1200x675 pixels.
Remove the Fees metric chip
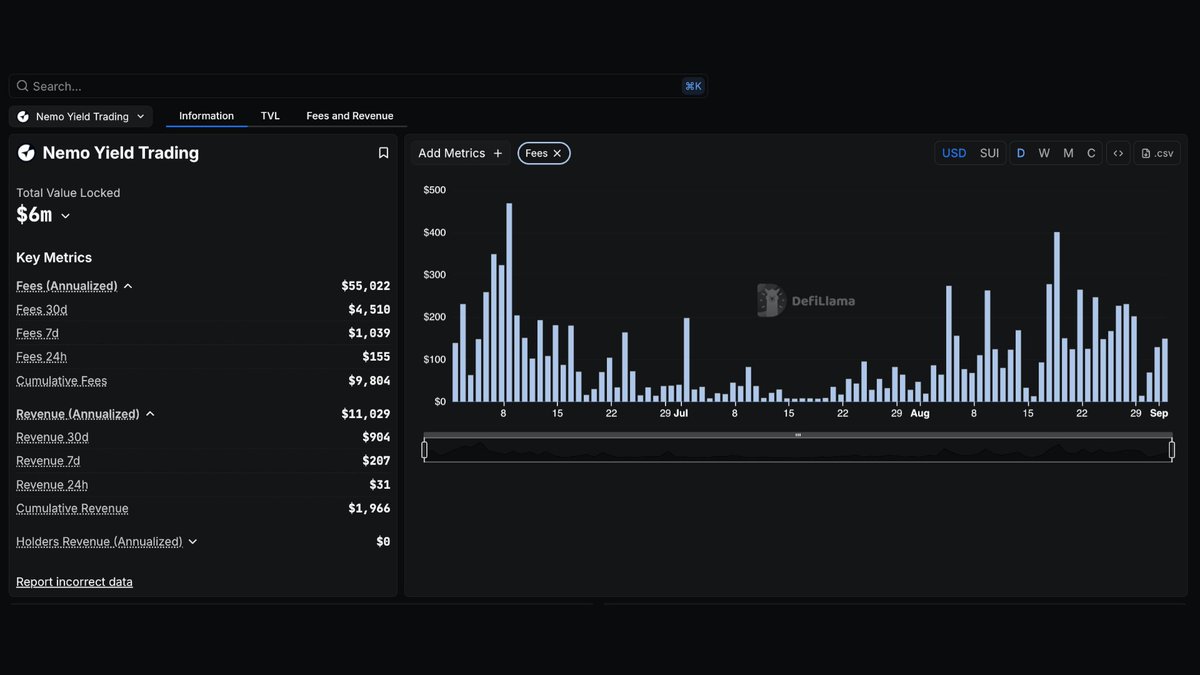click(557, 153)
